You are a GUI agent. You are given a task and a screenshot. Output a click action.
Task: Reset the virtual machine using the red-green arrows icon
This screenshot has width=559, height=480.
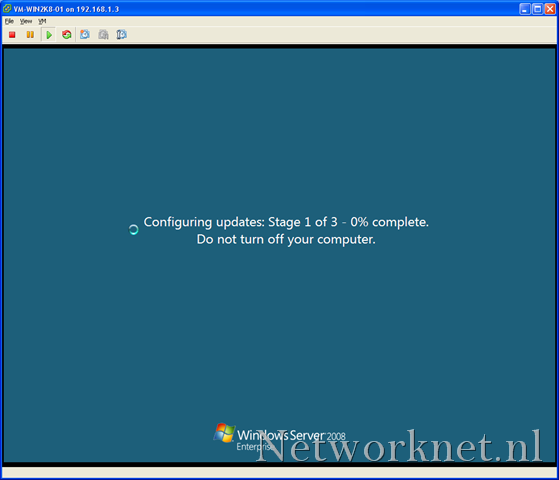pyautogui.click(x=67, y=35)
